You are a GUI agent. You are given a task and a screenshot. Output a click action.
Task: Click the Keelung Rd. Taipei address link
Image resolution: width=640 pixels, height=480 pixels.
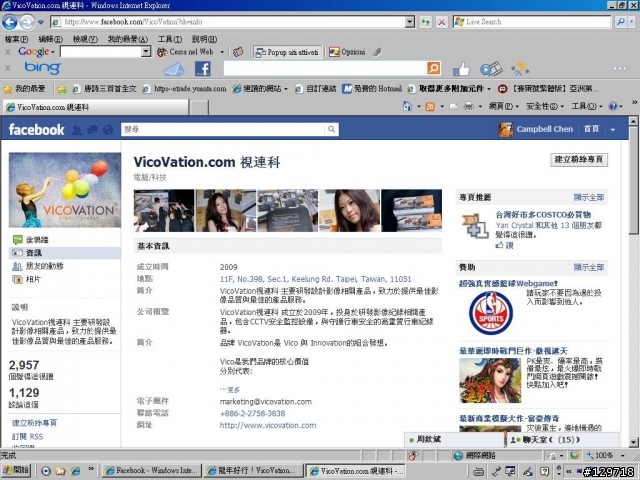(315, 279)
